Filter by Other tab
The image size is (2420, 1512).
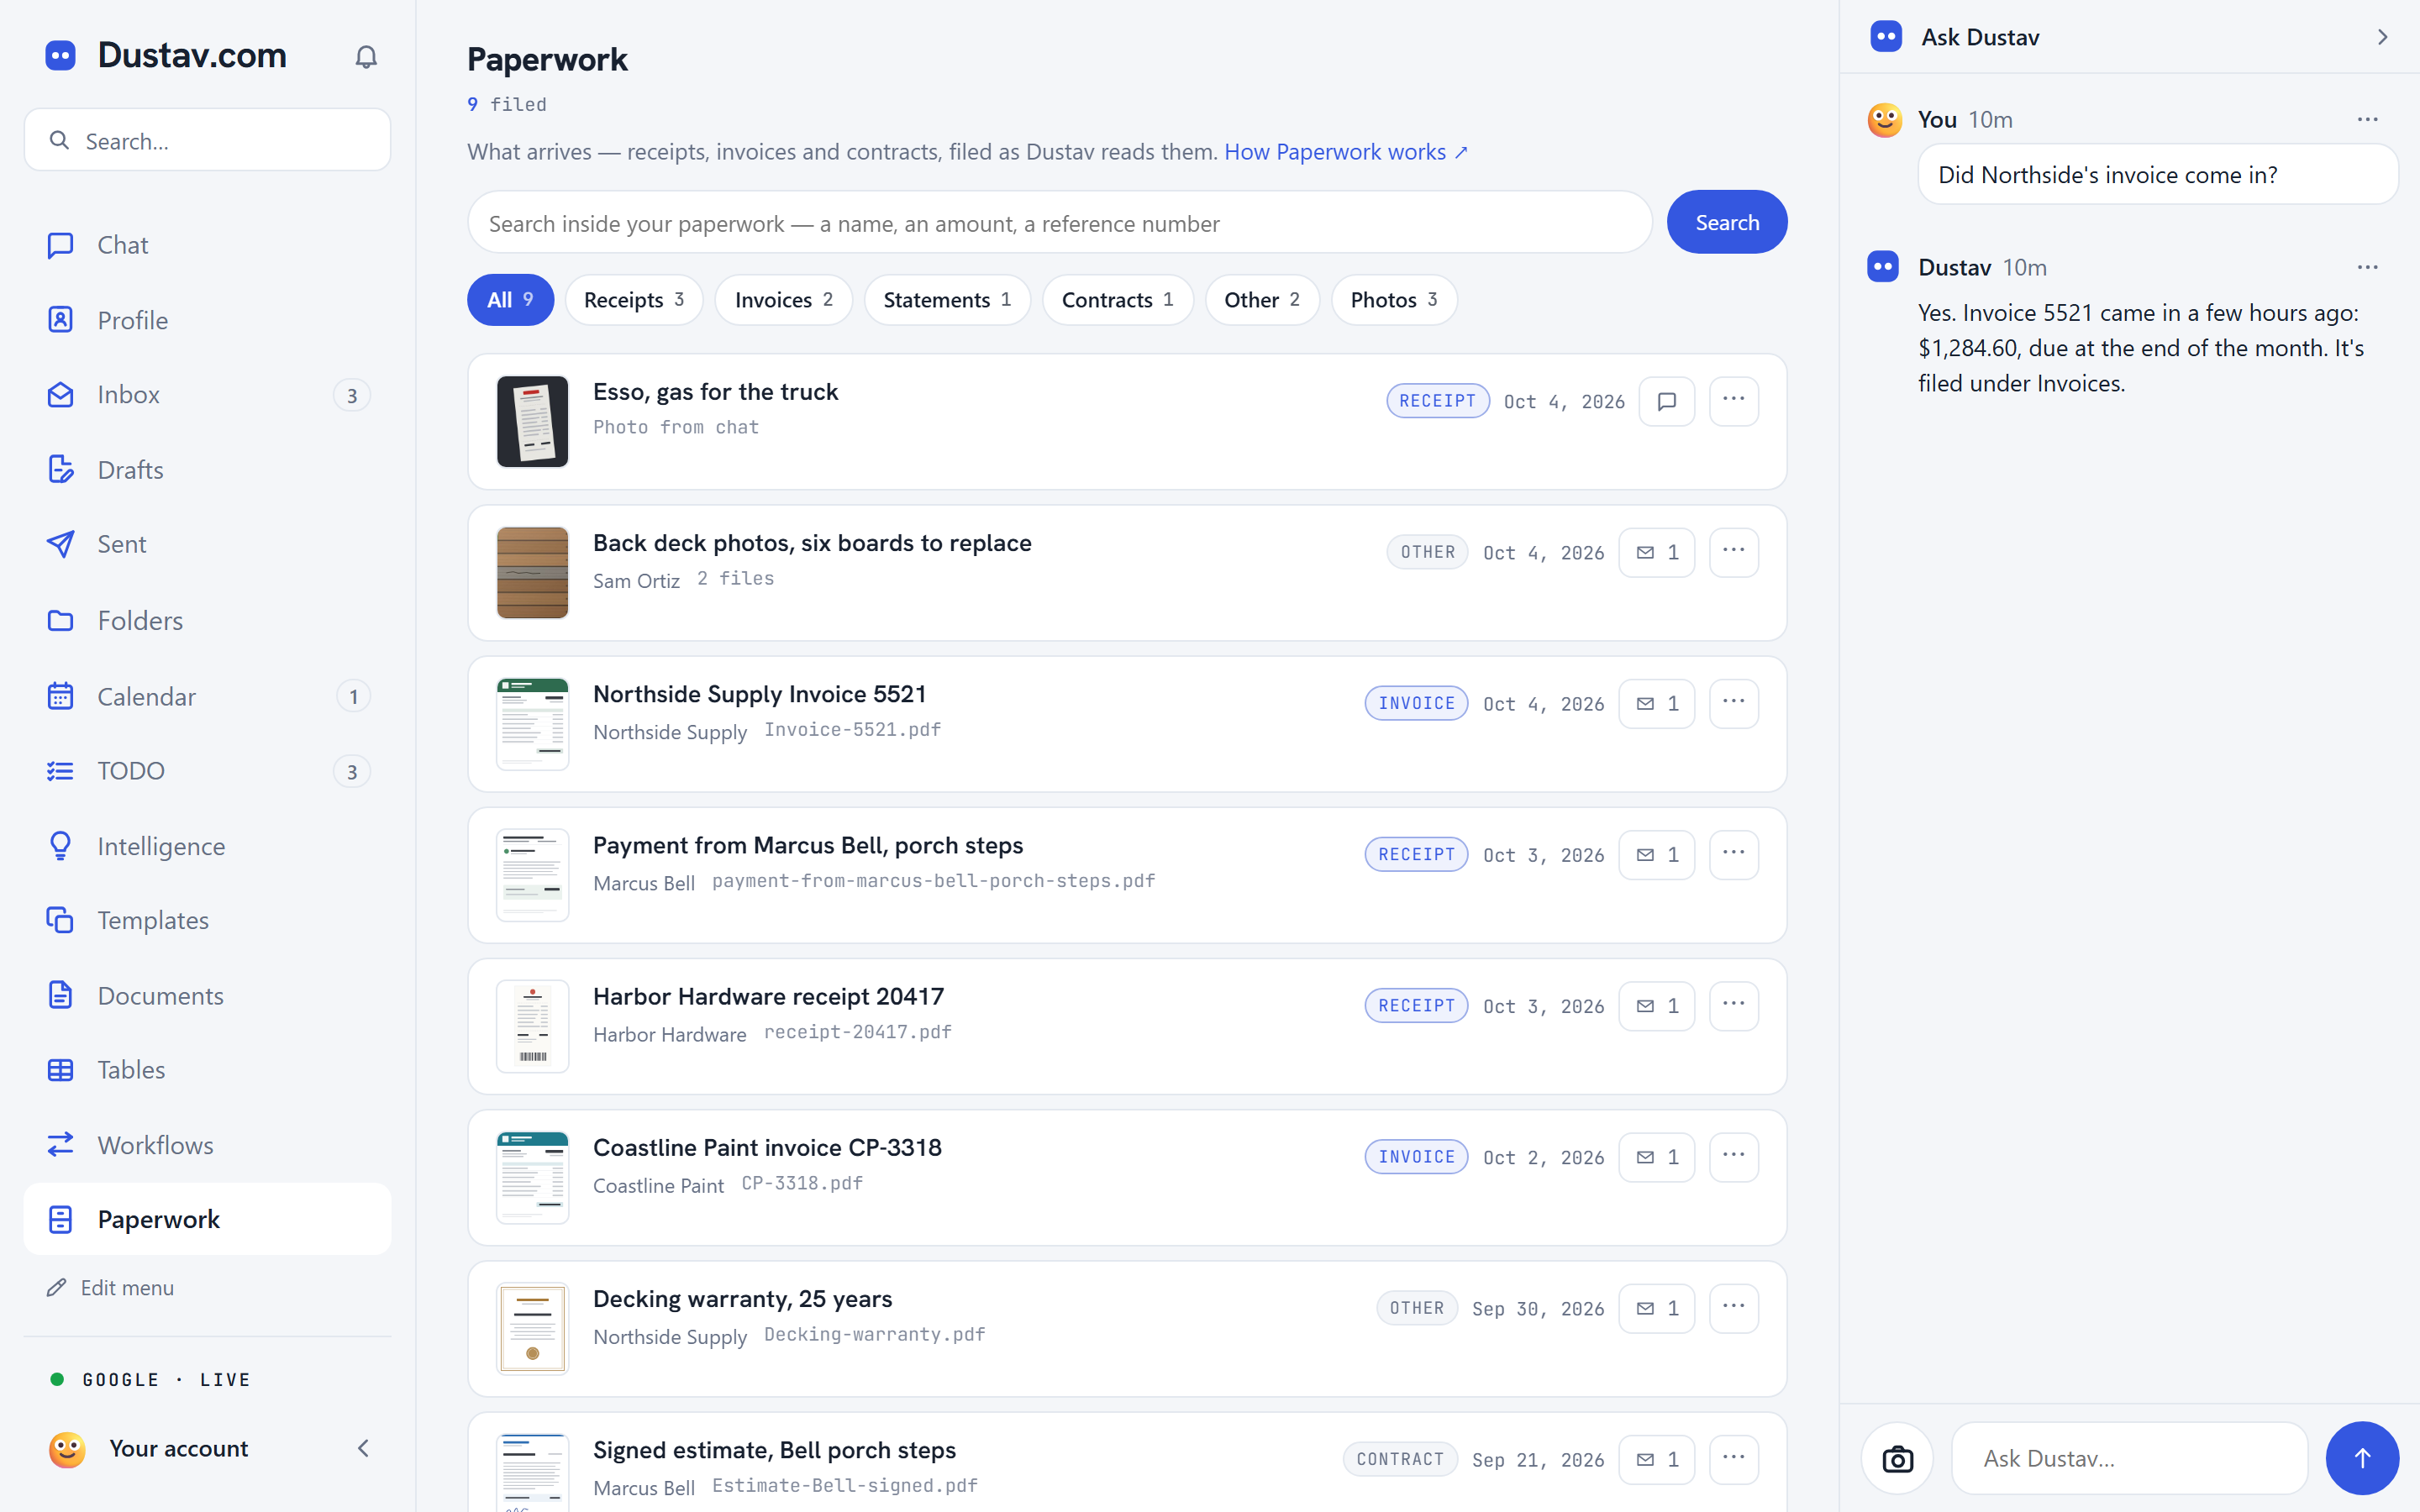[x=1262, y=300]
